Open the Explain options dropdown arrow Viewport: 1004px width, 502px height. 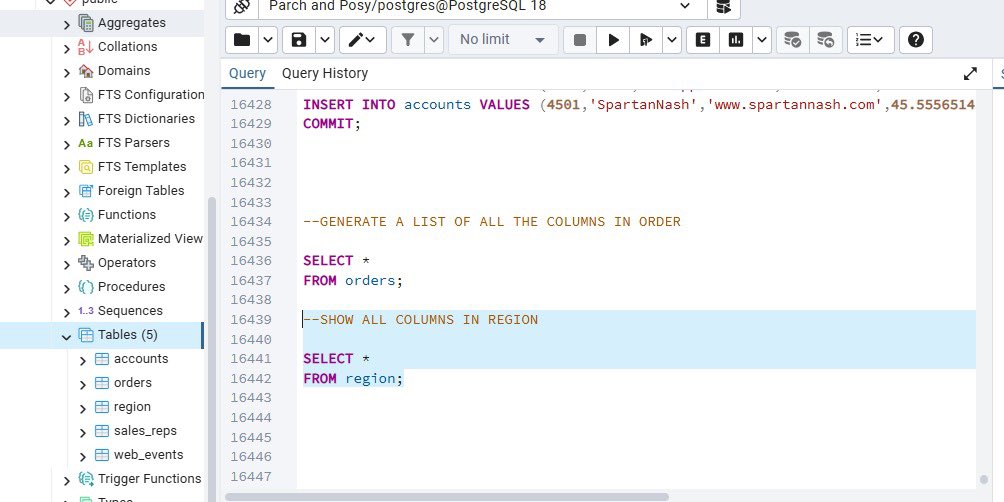[762, 40]
